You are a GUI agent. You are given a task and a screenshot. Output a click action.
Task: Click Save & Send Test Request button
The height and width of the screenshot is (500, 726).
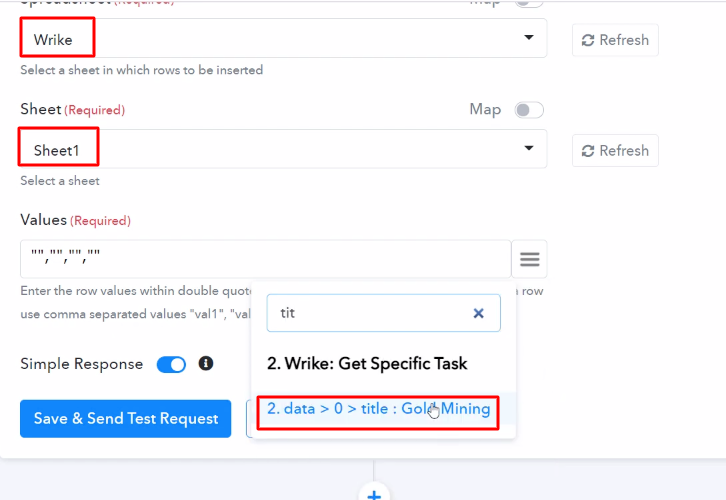tap(125, 419)
